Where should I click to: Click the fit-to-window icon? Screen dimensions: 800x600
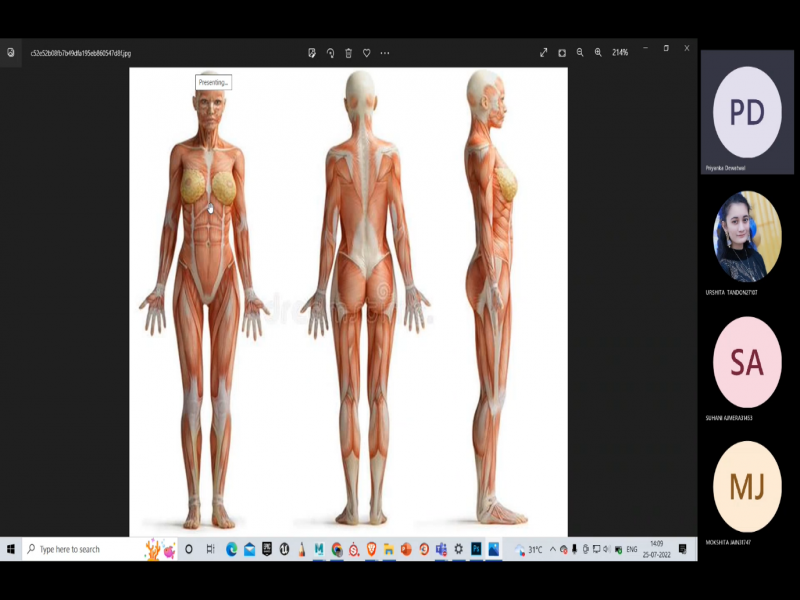[x=562, y=52]
